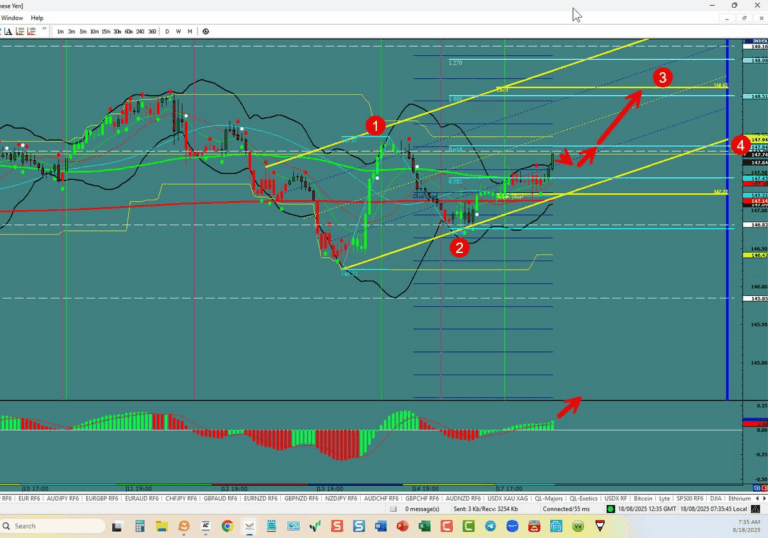Select the text label 'A' drawing tool

[8, 31]
